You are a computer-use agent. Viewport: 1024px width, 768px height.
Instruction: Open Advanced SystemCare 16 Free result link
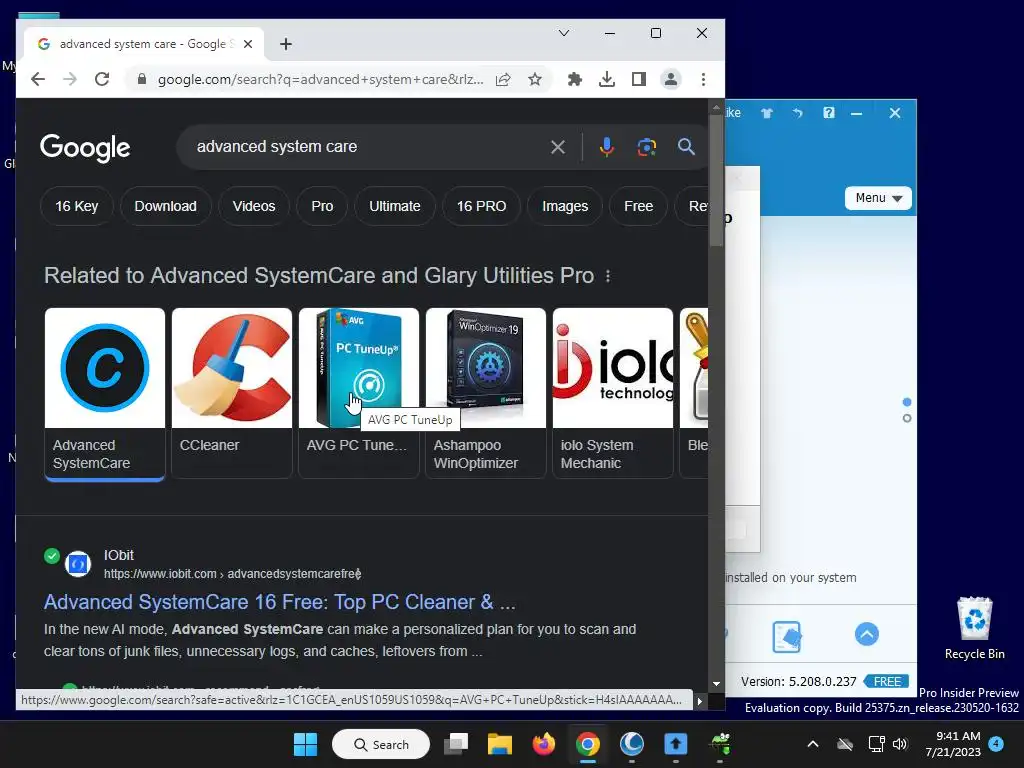coord(280,602)
